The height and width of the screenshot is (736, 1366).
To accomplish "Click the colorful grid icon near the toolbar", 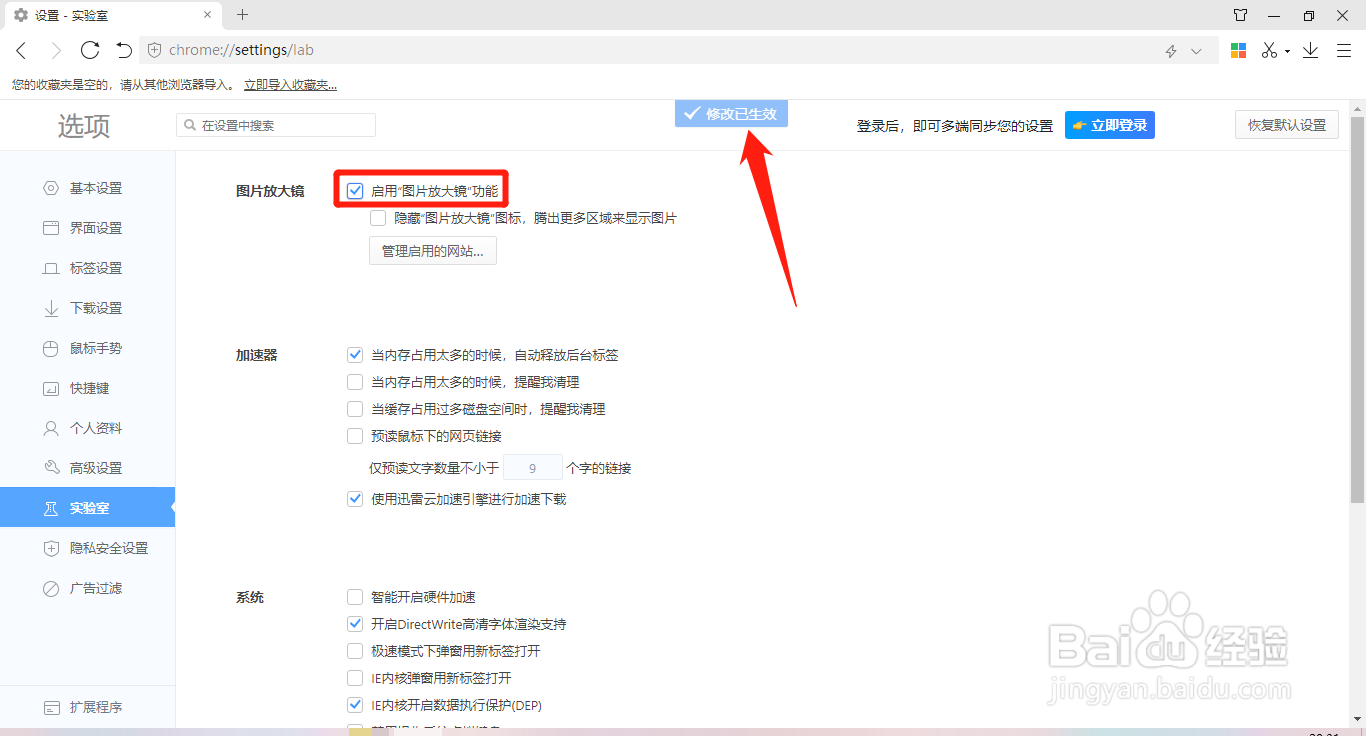I will [x=1237, y=49].
